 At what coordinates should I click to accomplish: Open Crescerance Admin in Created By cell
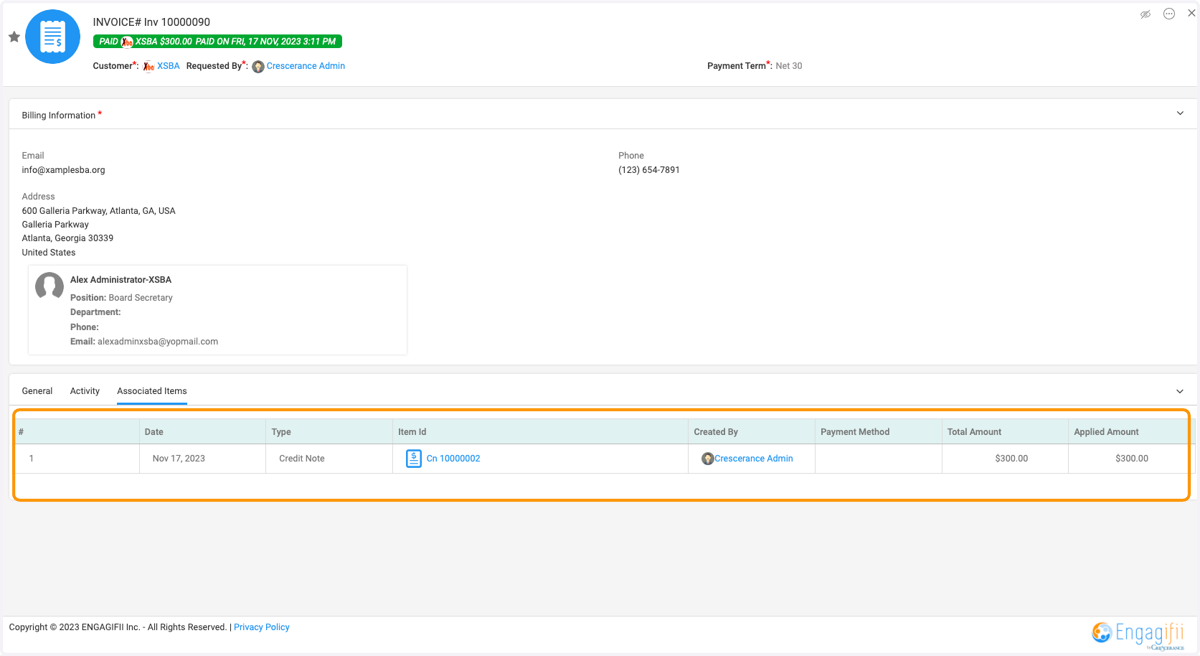click(753, 458)
